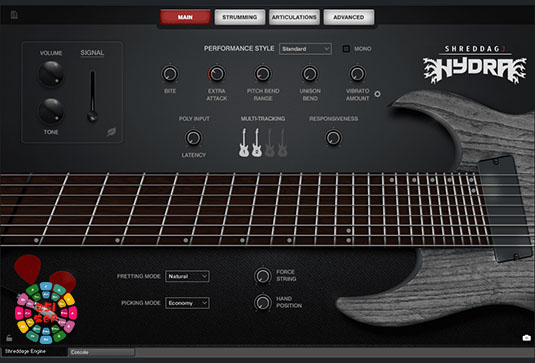Screen dimensions: 535x363
Task: Click the first multi-tracking guitar icon
Action: click(244, 143)
